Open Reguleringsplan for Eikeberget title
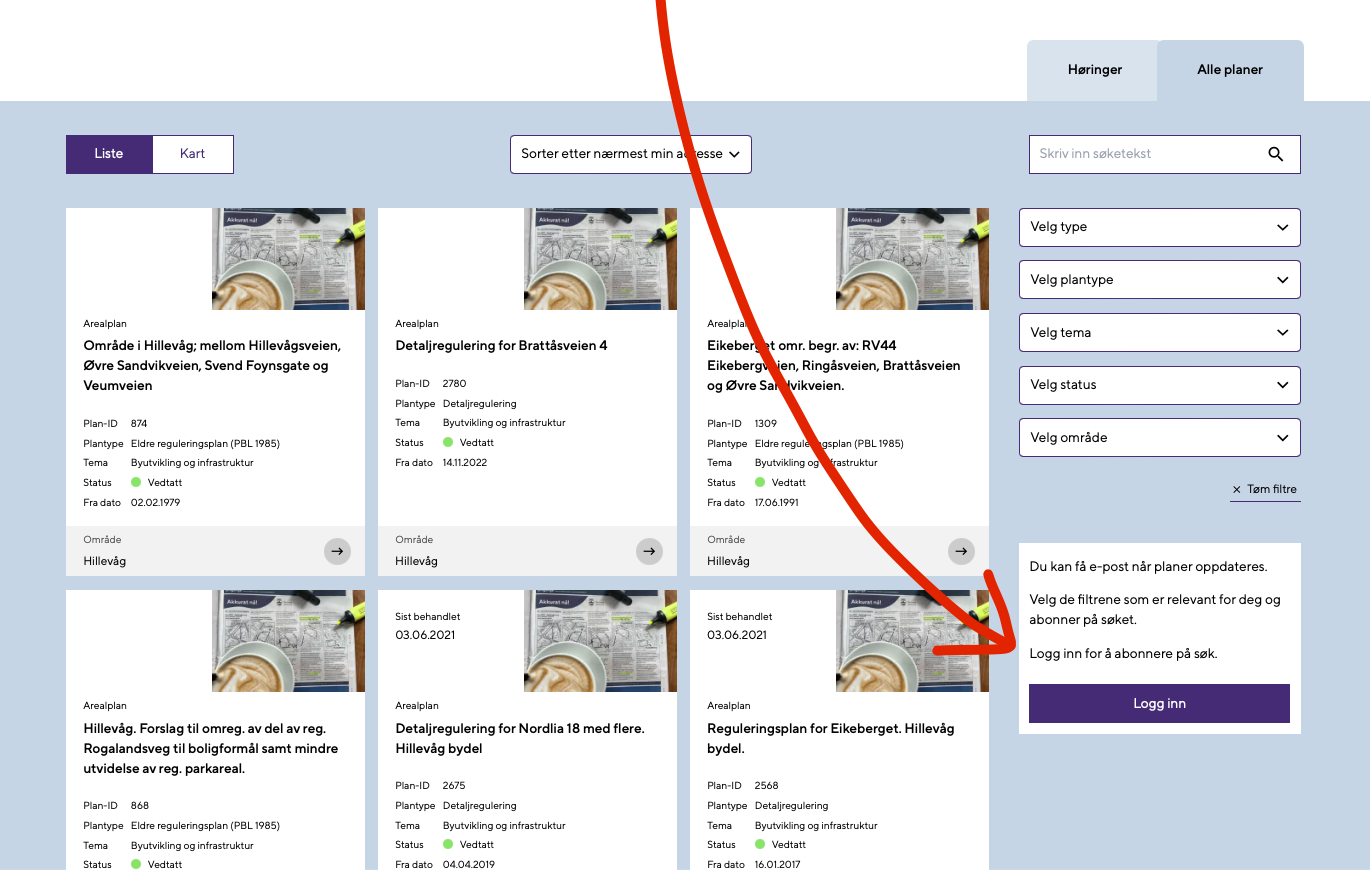The height and width of the screenshot is (870, 1370). click(830, 738)
